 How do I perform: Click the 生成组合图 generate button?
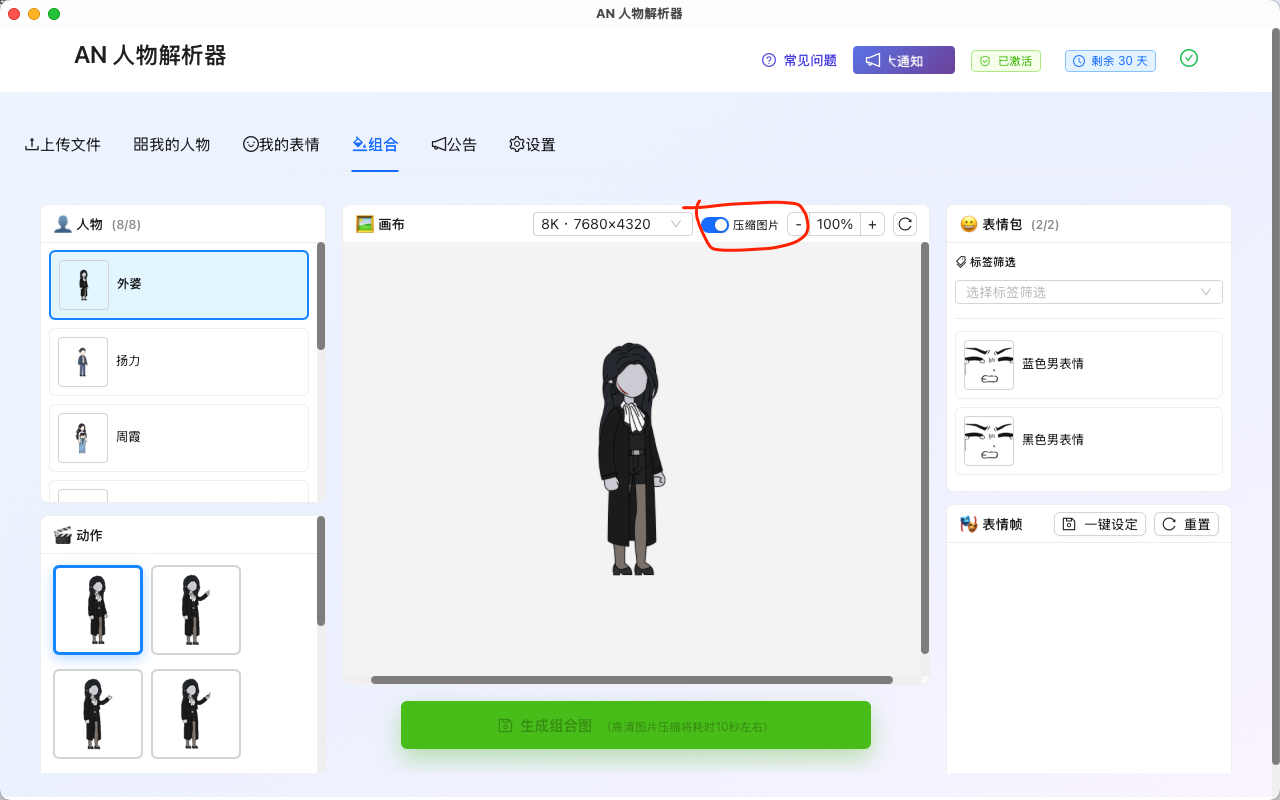click(x=635, y=725)
